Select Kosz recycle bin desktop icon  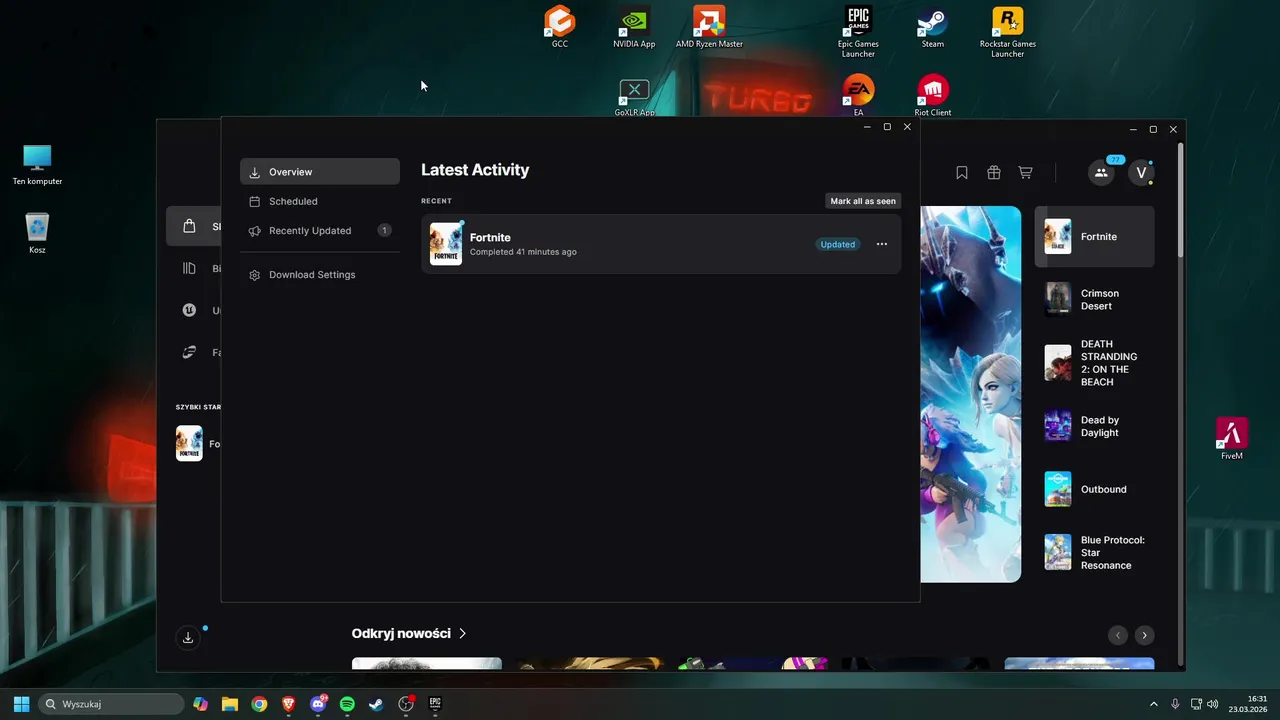[37, 233]
